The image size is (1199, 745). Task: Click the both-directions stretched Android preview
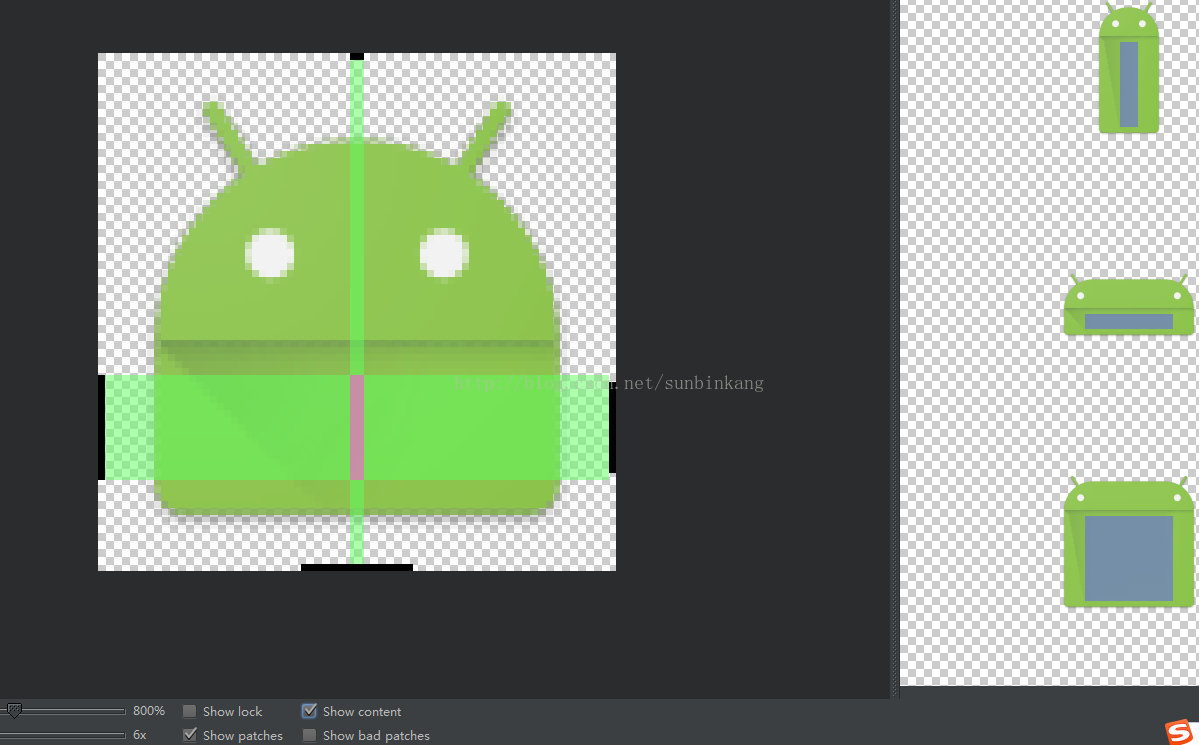[x=1129, y=542]
